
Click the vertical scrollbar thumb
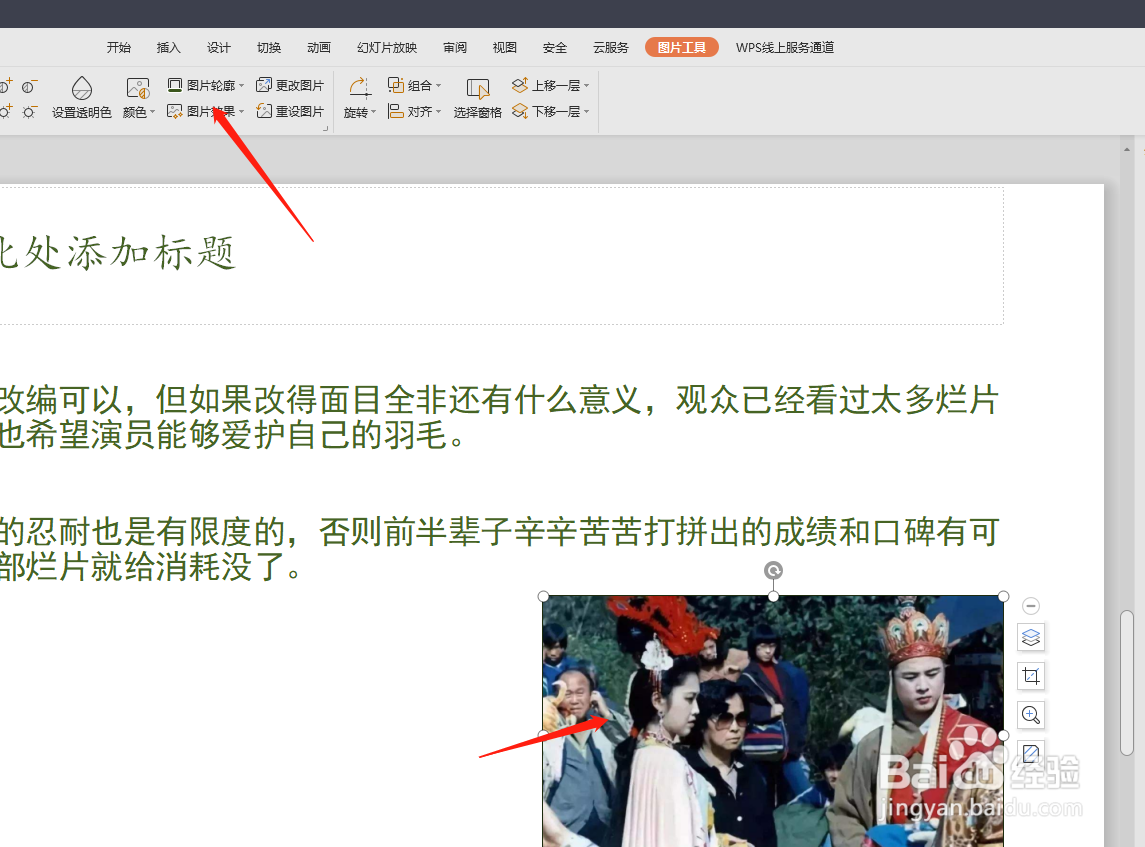[1127, 683]
